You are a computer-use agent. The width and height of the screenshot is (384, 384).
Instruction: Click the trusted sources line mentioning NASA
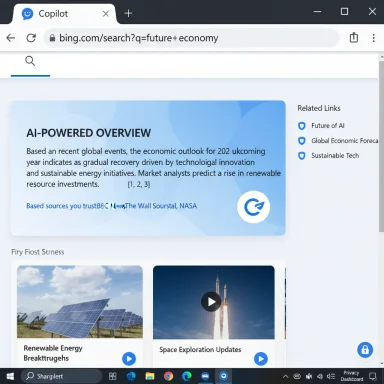click(x=111, y=206)
